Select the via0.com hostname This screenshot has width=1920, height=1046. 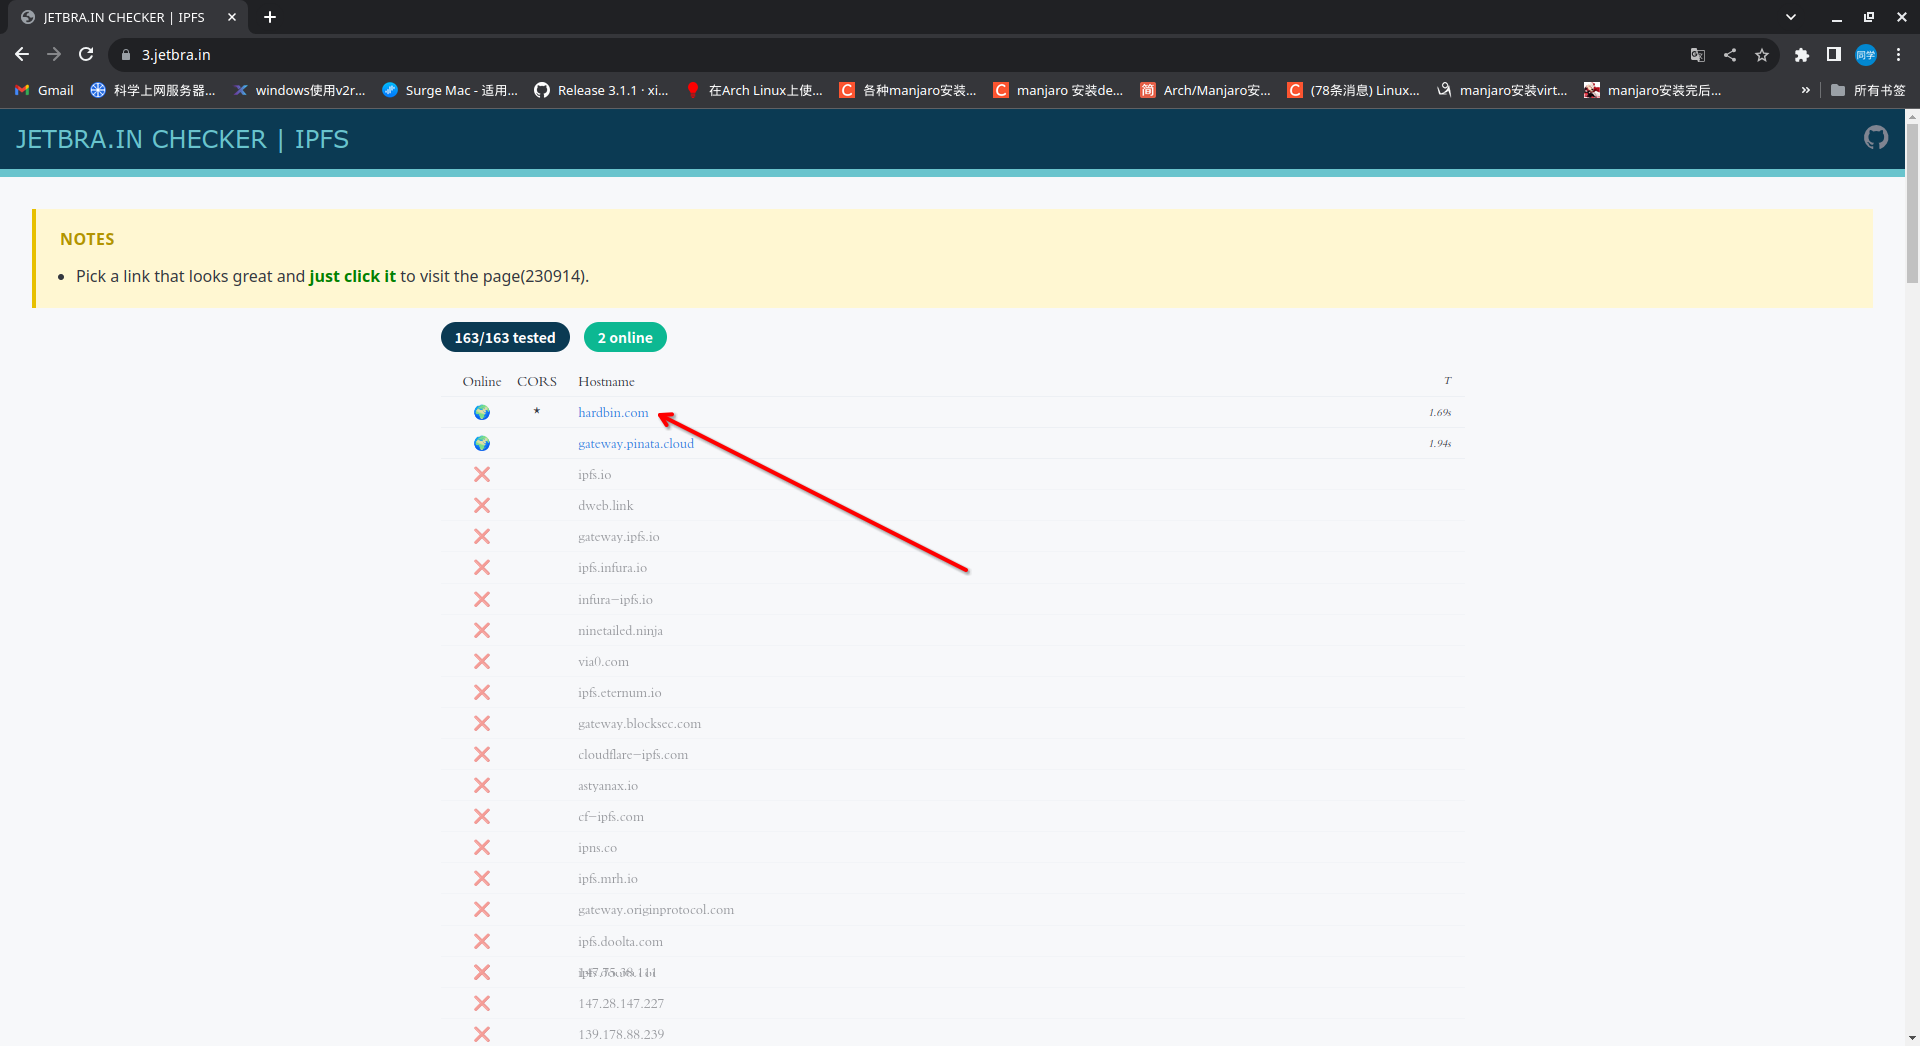click(603, 661)
